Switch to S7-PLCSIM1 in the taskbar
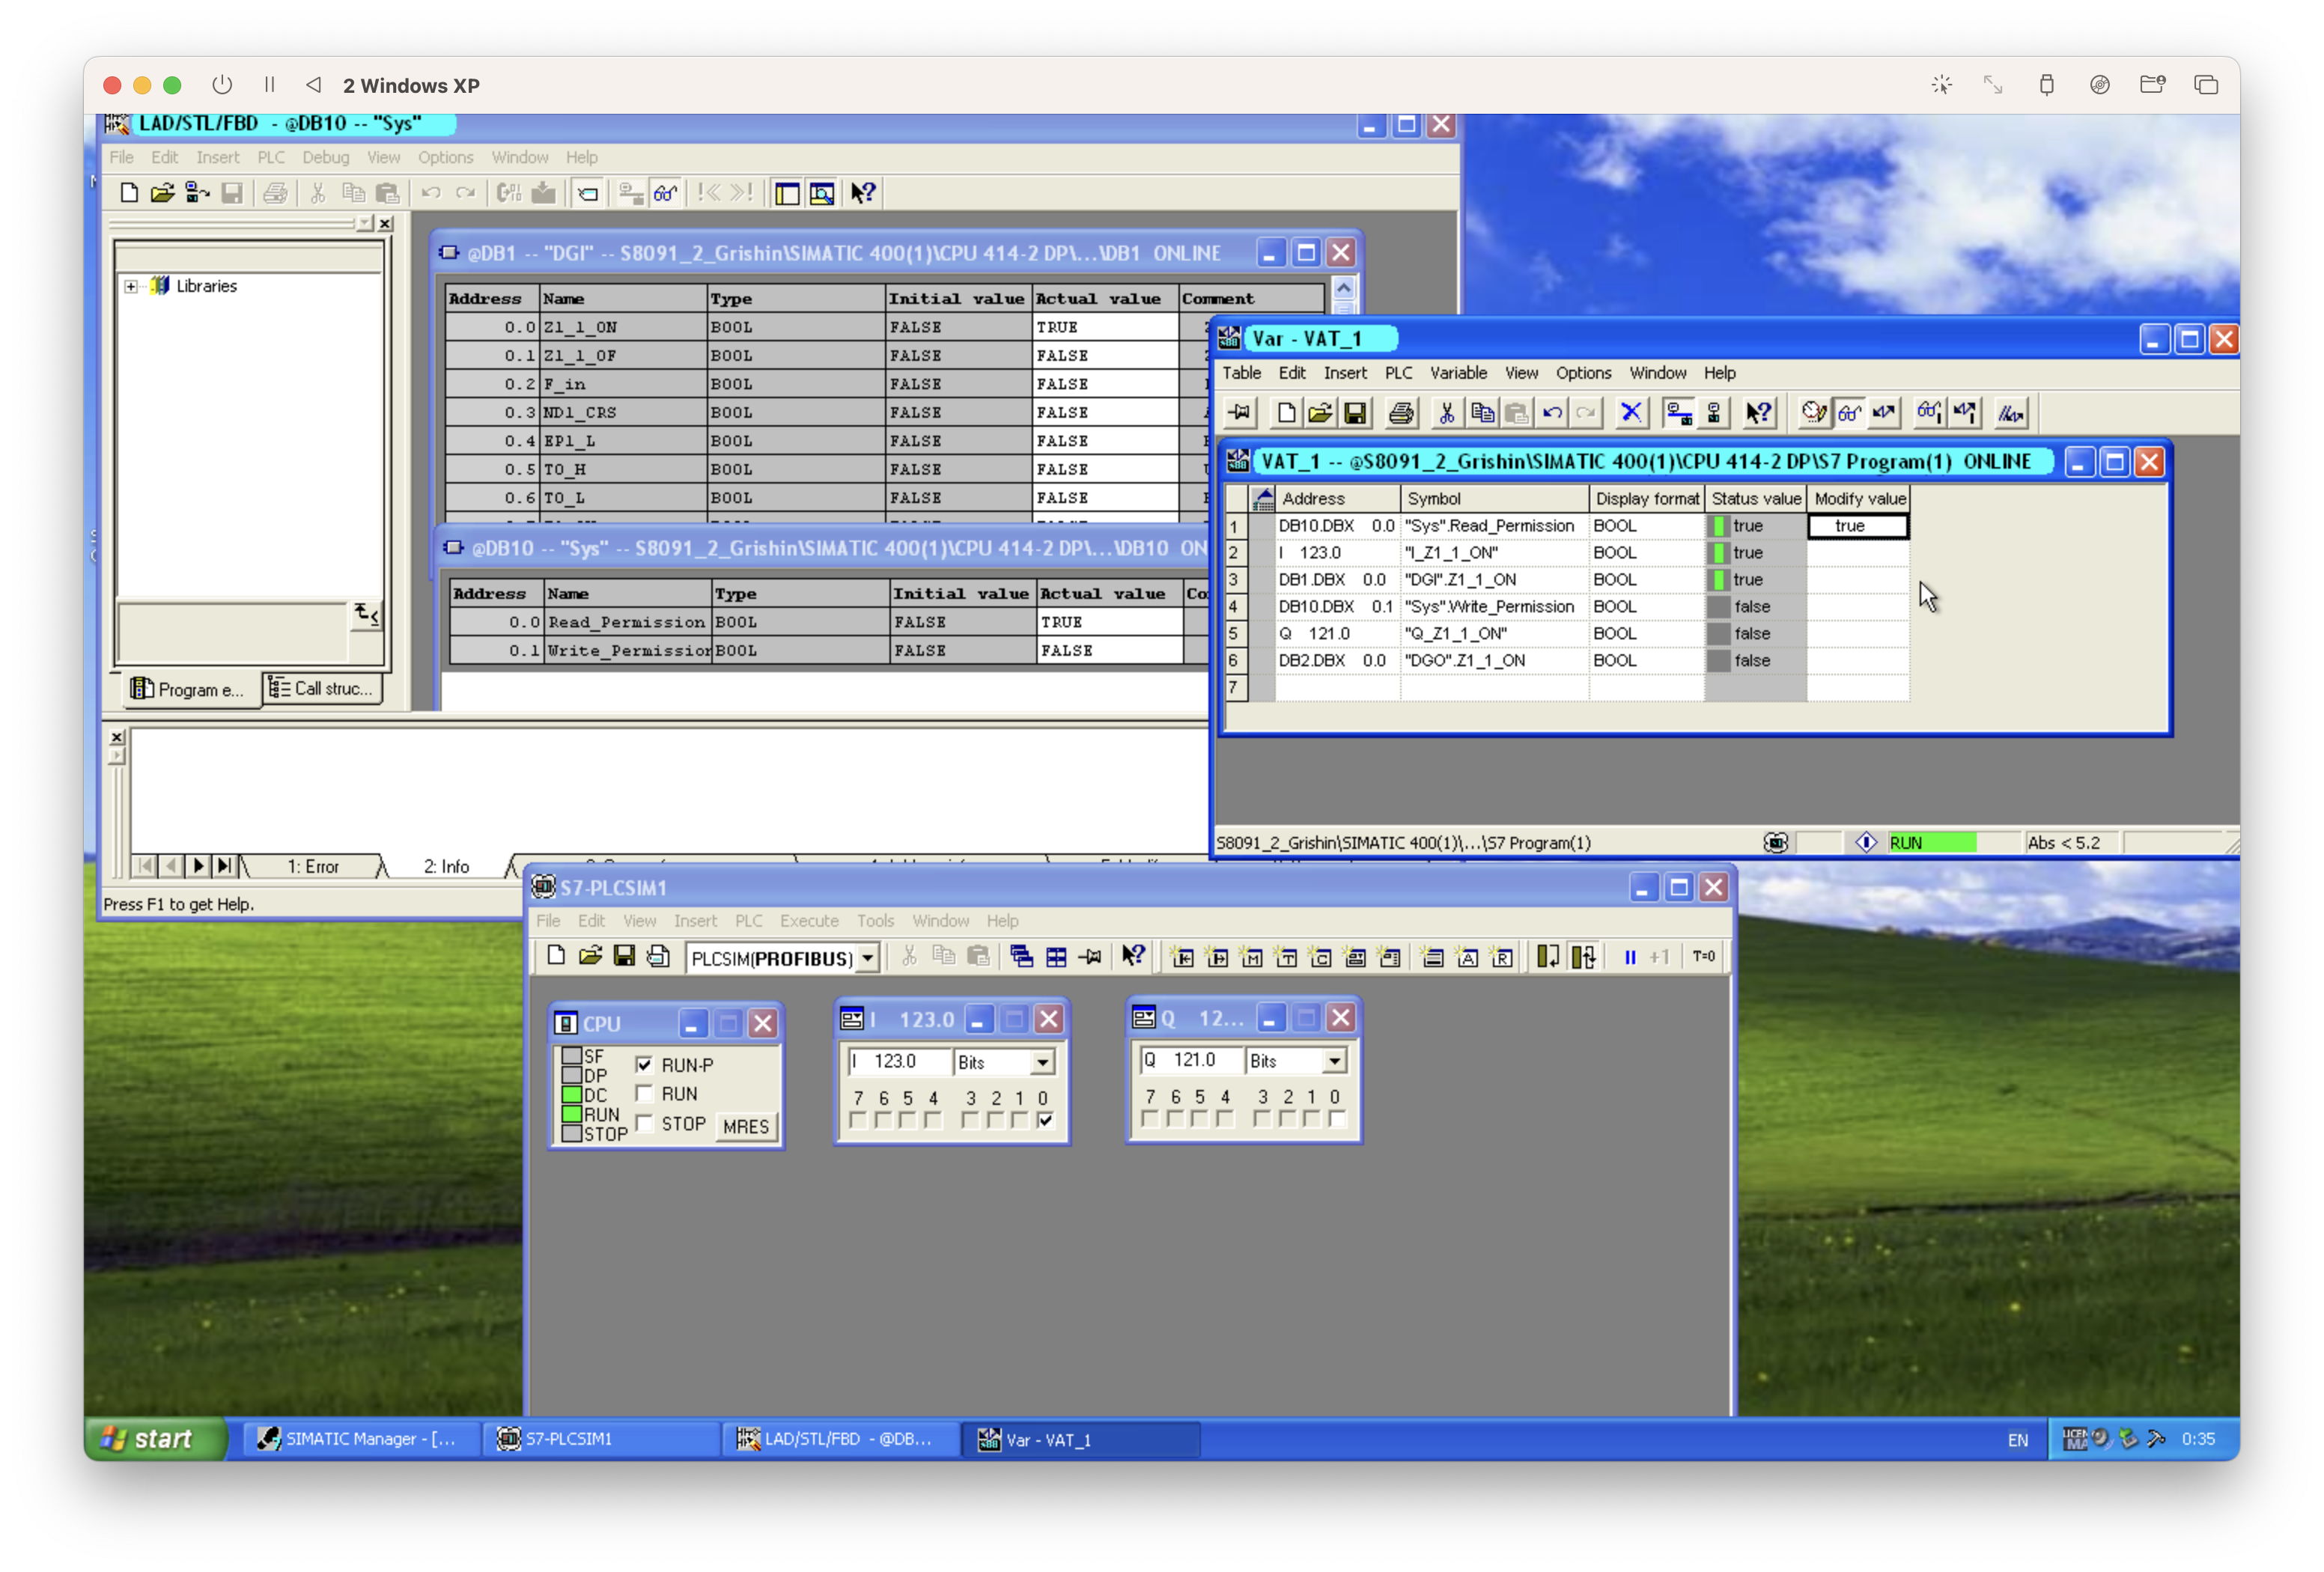This screenshot has width=2324, height=1572. coord(600,1439)
